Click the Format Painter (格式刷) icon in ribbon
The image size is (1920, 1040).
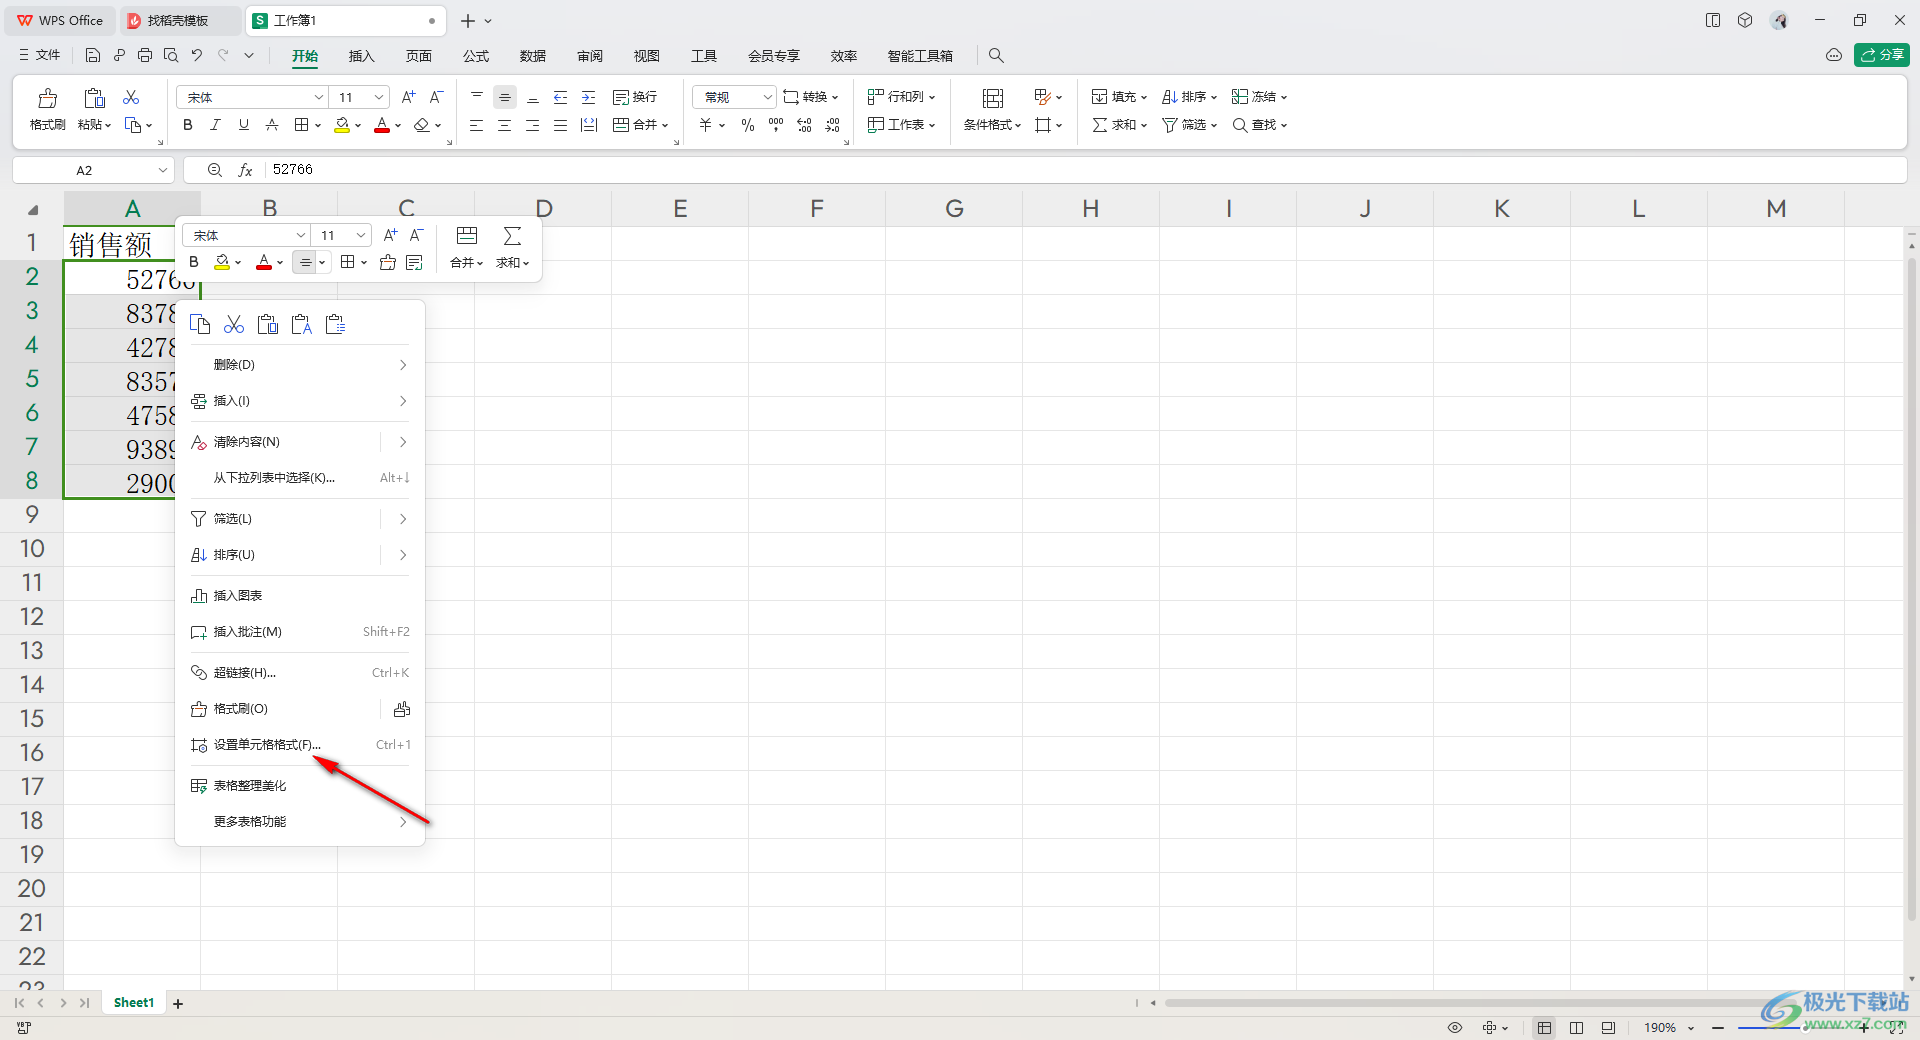pos(47,98)
